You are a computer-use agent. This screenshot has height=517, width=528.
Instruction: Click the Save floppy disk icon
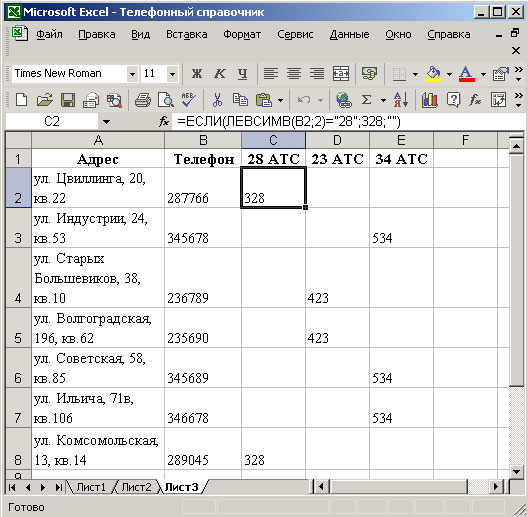(68, 100)
